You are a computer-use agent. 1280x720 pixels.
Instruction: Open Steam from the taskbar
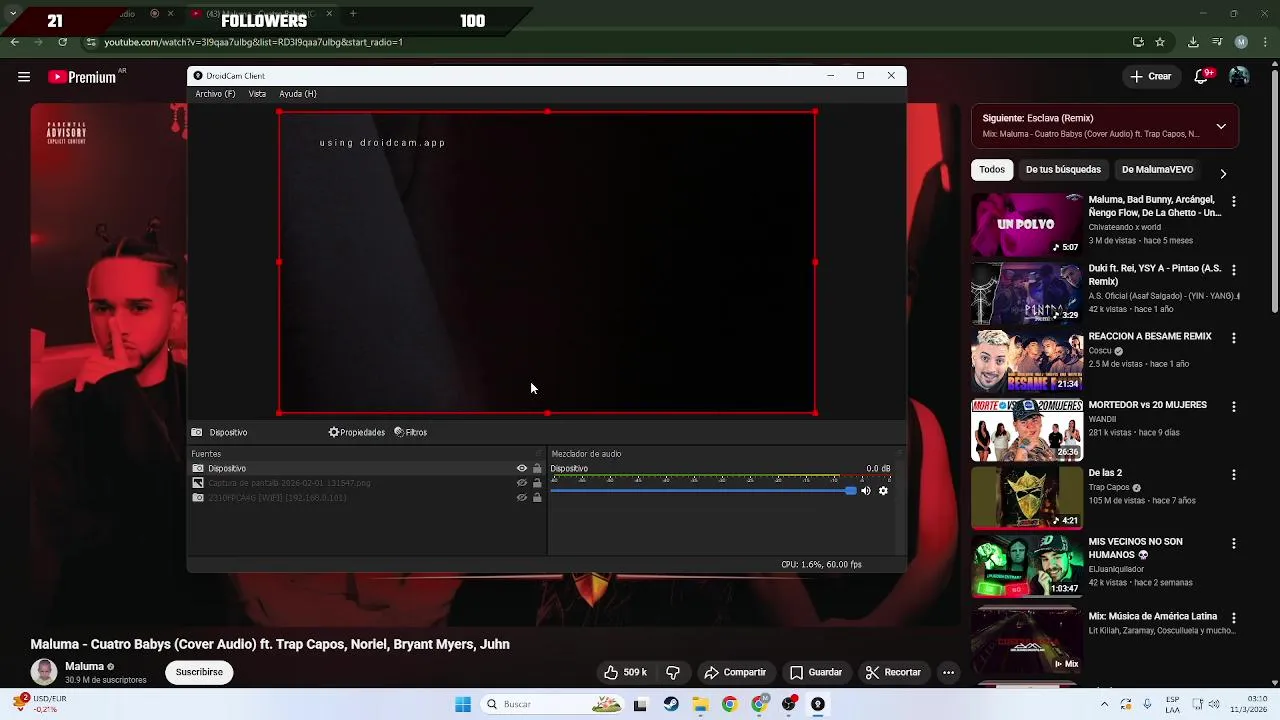pyautogui.click(x=671, y=705)
